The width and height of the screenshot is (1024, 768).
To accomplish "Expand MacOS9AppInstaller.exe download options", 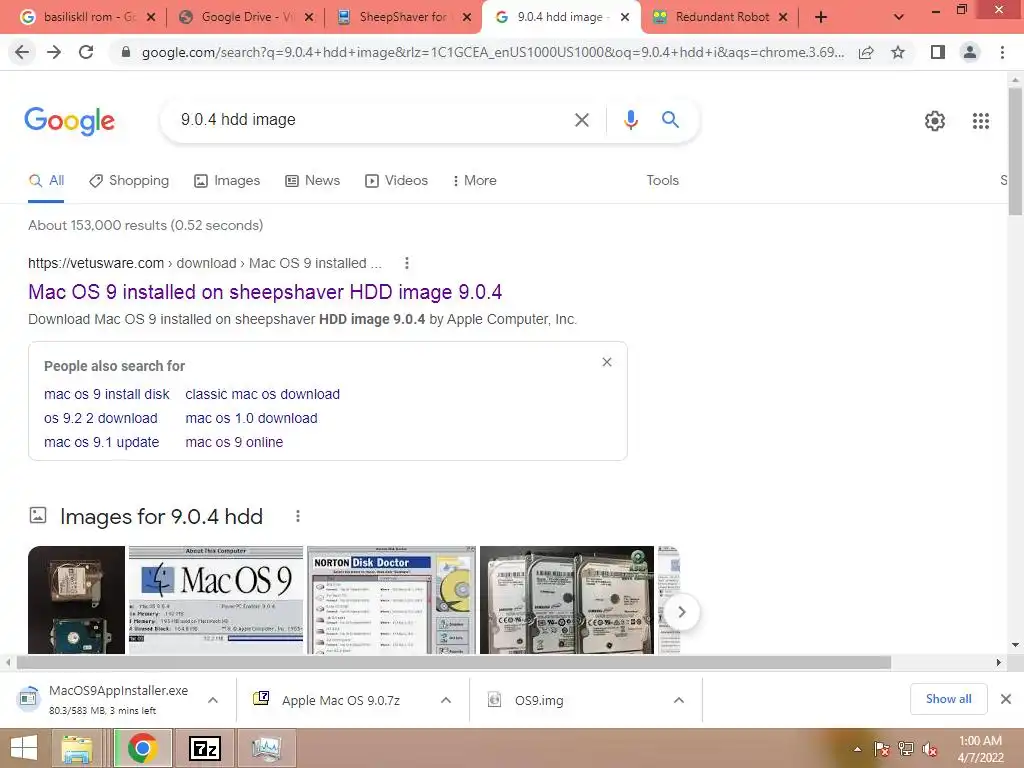I will [x=213, y=700].
